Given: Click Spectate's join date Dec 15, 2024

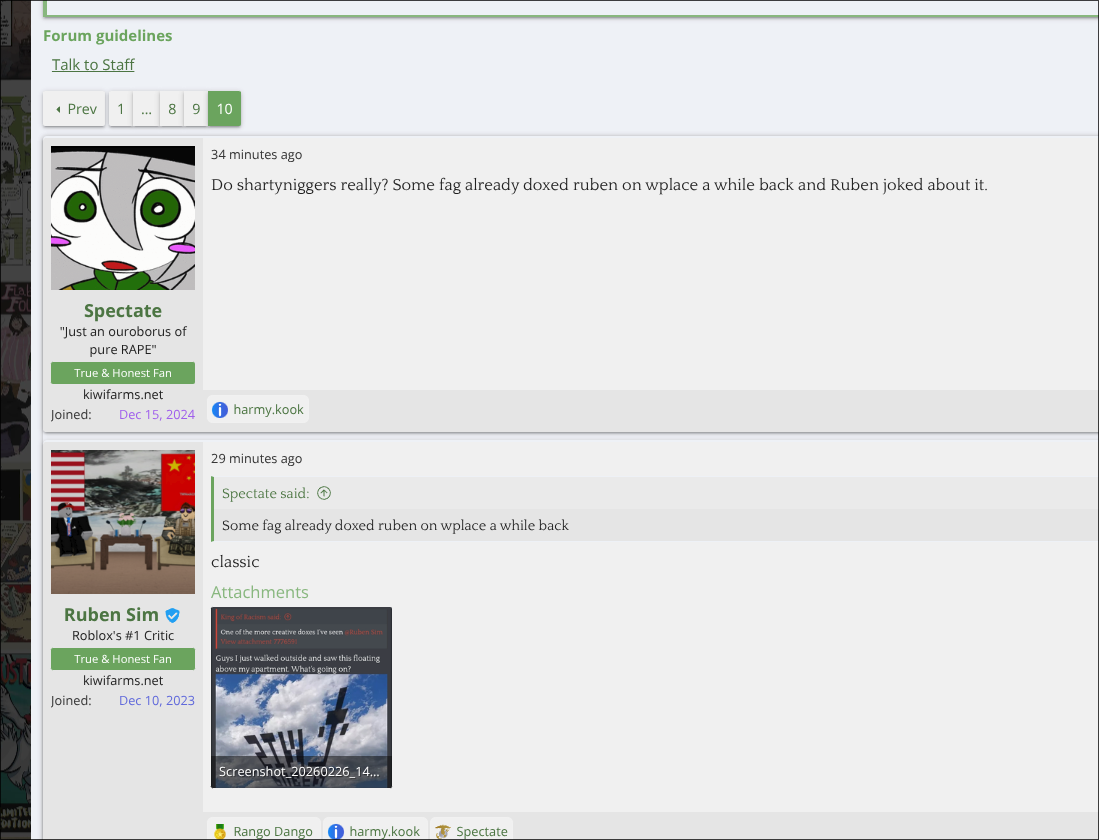Looking at the screenshot, I should click(x=157, y=414).
